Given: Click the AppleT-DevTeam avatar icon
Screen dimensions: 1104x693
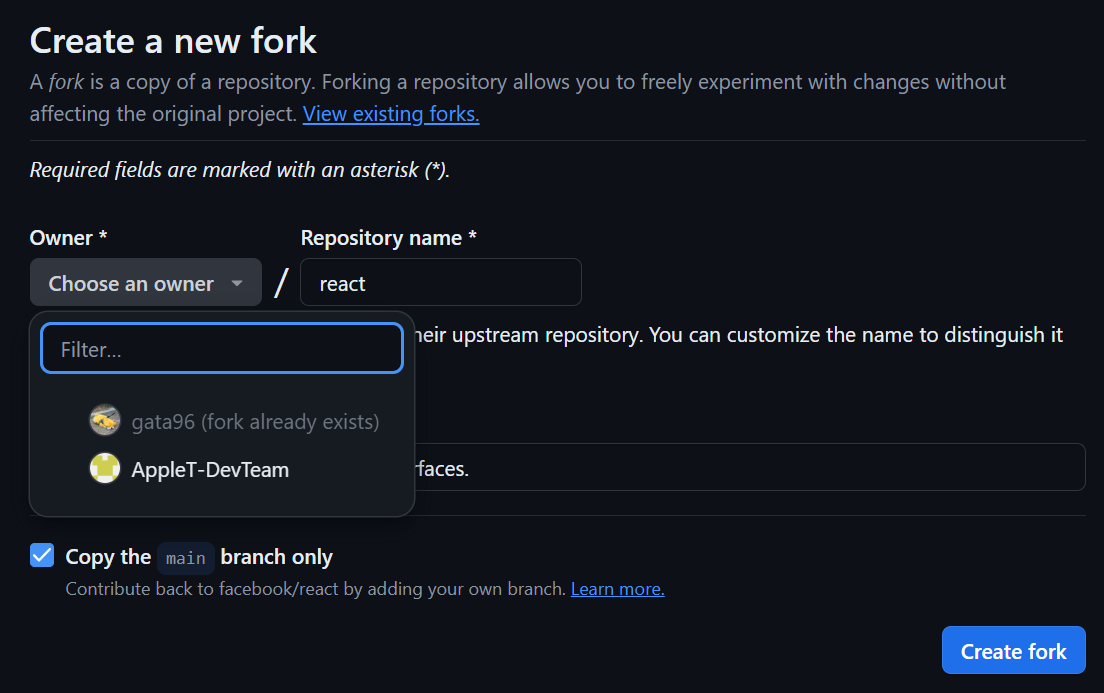Looking at the screenshot, I should (x=105, y=469).
